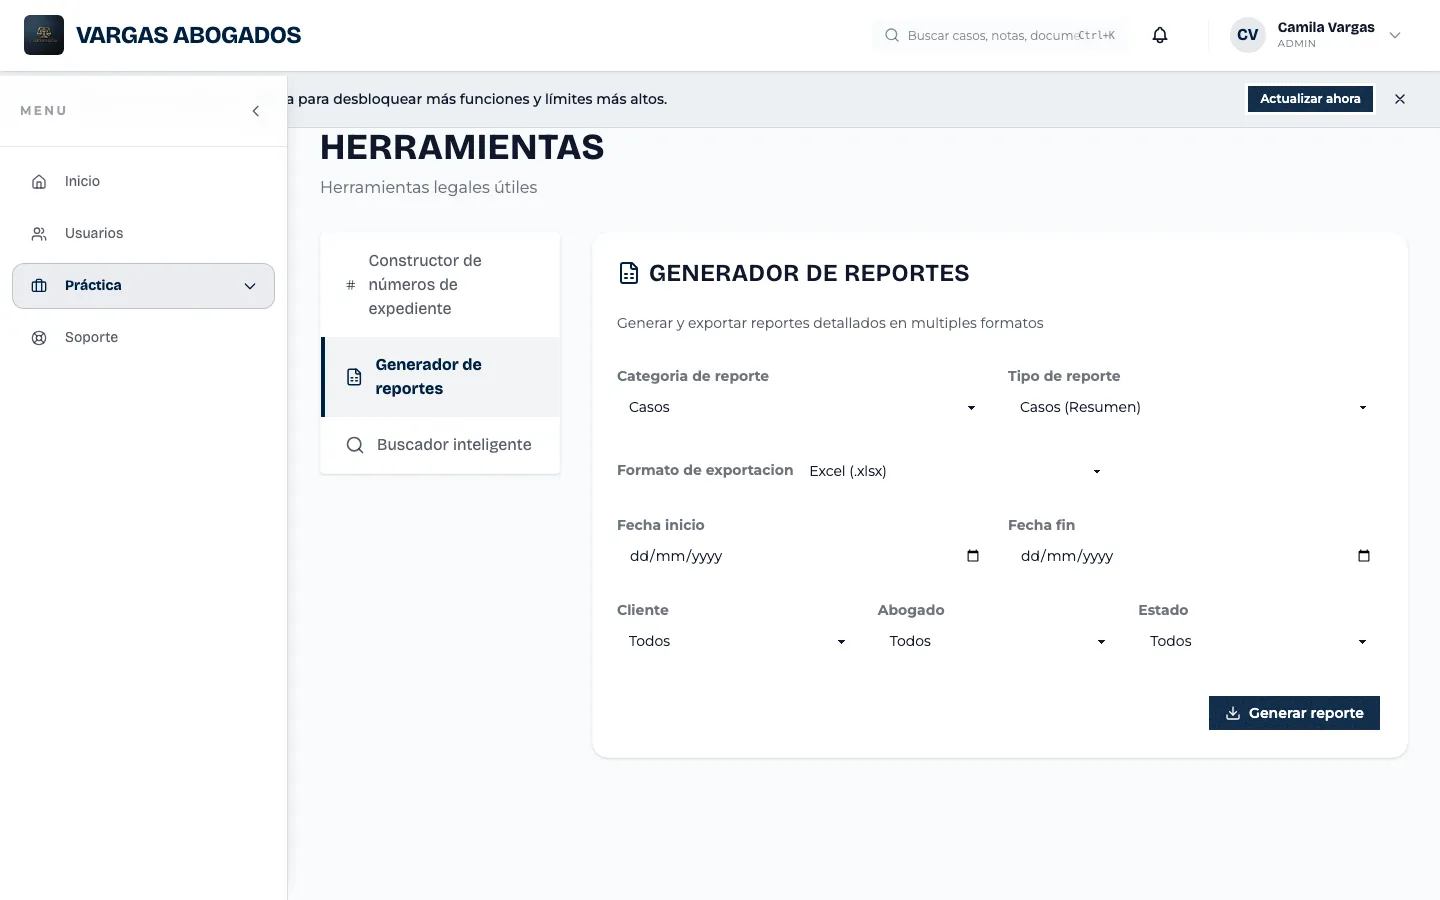1440x900 pixels.
Task: Click the Usuarios people icon
Action: pyautogui.click(x=39, y=233)
